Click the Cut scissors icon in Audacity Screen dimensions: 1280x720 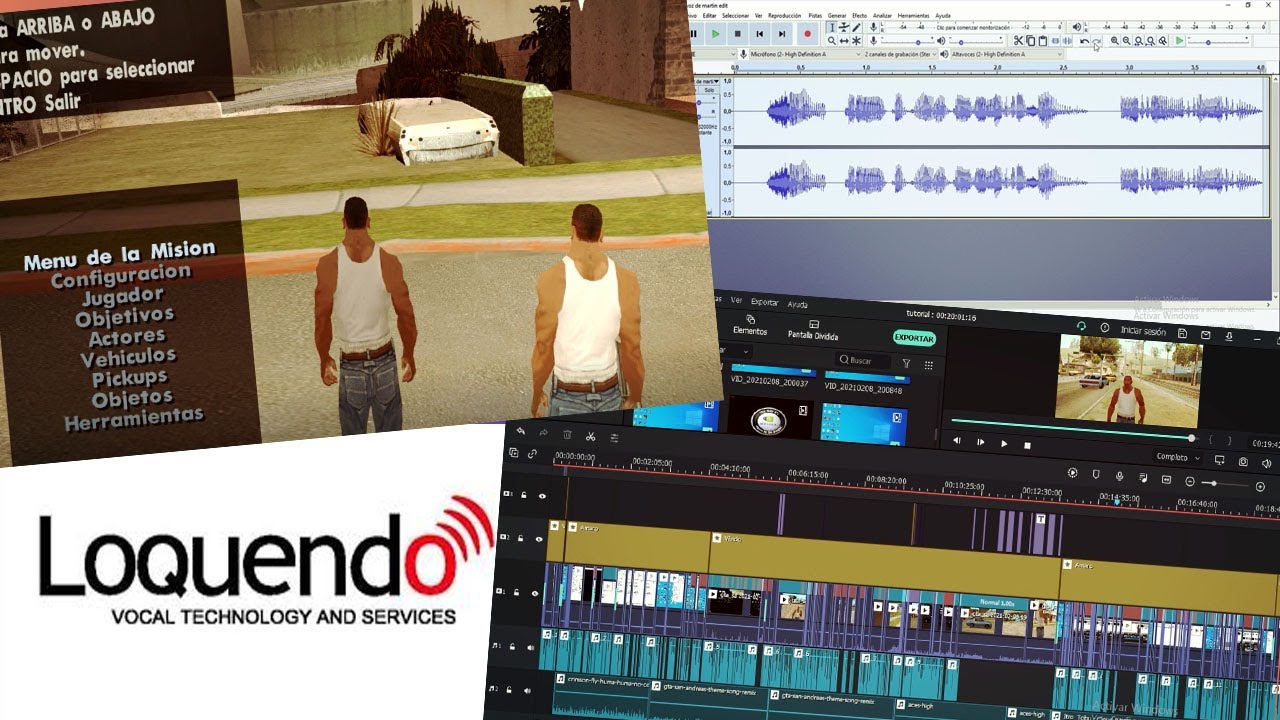1018,41
